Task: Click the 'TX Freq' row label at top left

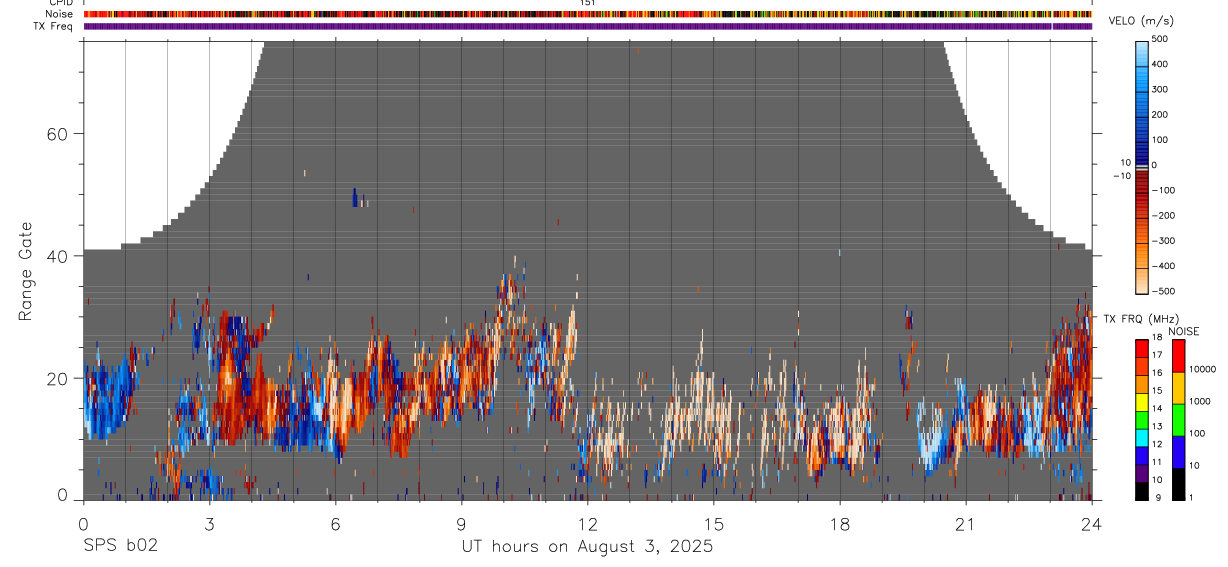Action: click(54, 26)
